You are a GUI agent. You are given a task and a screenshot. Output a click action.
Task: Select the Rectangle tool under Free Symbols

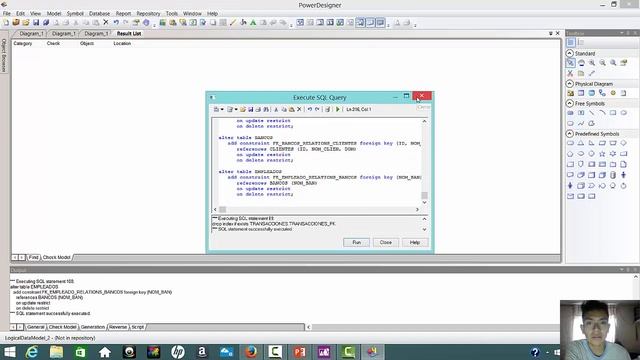click(613, 113)
